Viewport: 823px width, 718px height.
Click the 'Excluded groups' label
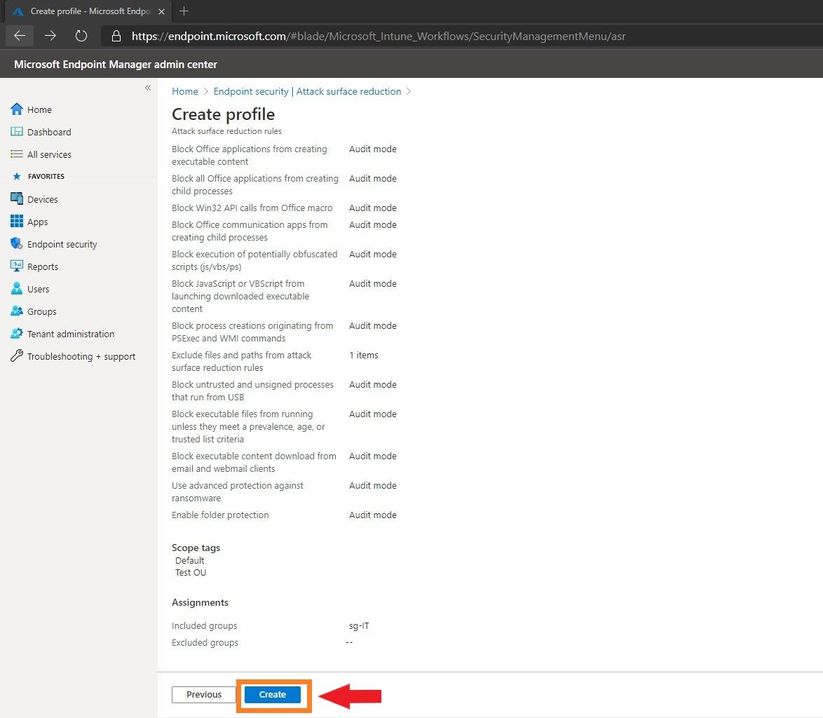point(205,642)
